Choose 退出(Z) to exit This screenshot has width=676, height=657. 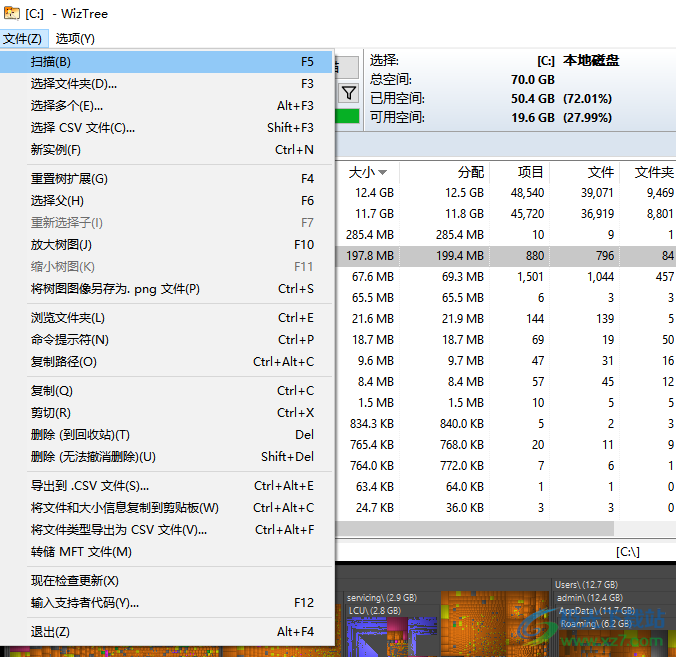pyautogui.click(x=166, y=632)
